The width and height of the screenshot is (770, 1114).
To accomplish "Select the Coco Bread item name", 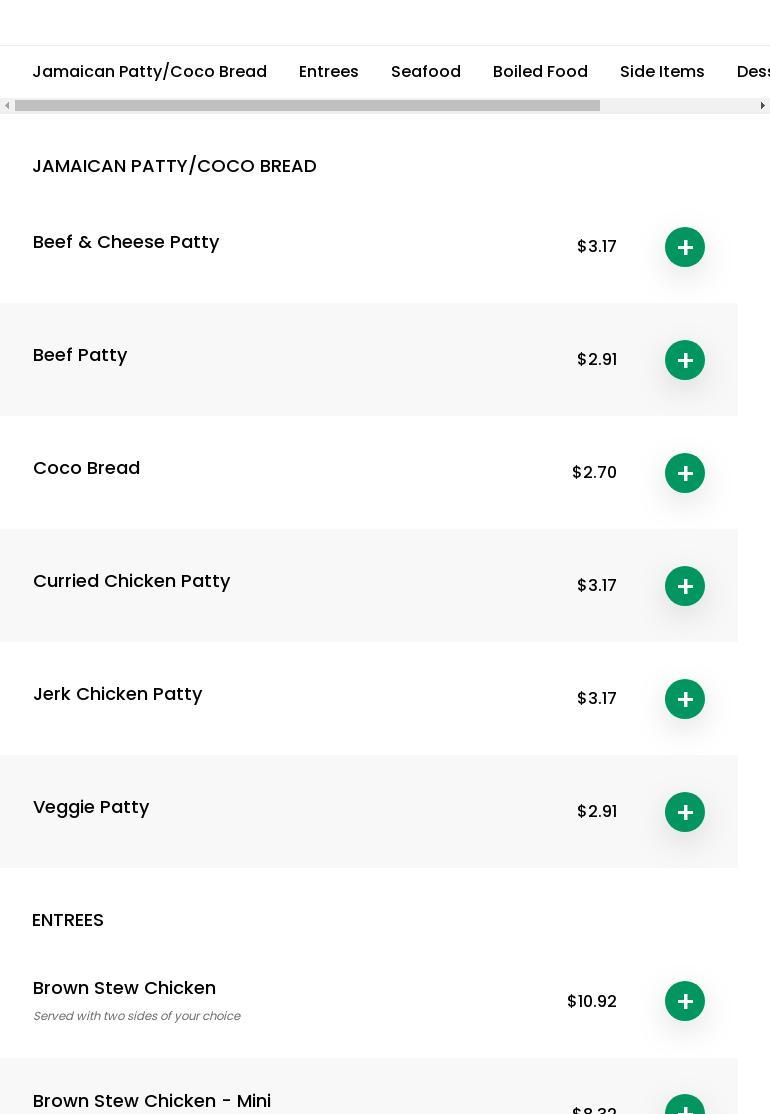I will pyautogui.click(x=86, y=468).
